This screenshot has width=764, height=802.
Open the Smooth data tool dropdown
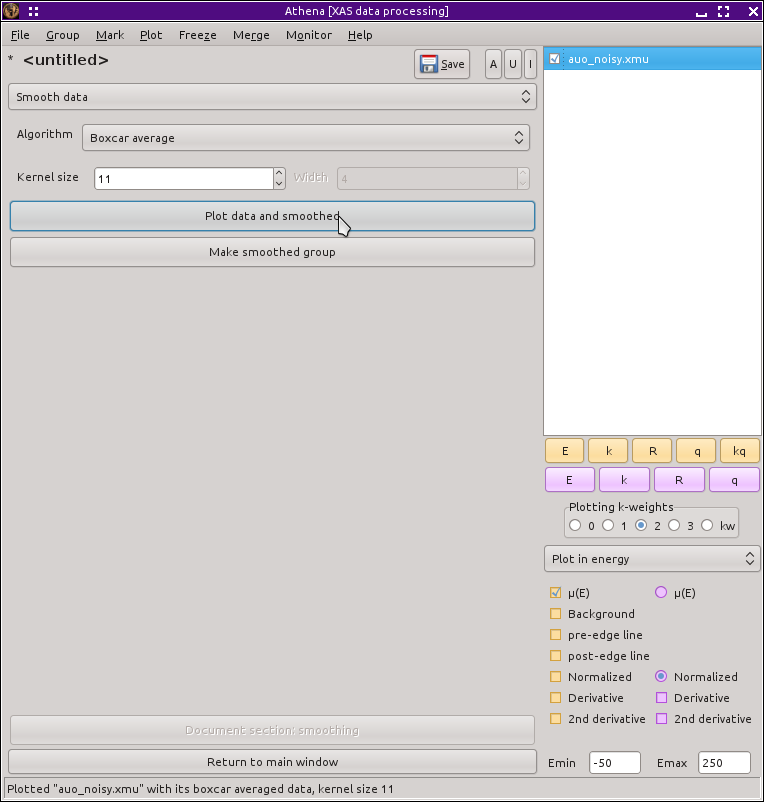[272, 97]
